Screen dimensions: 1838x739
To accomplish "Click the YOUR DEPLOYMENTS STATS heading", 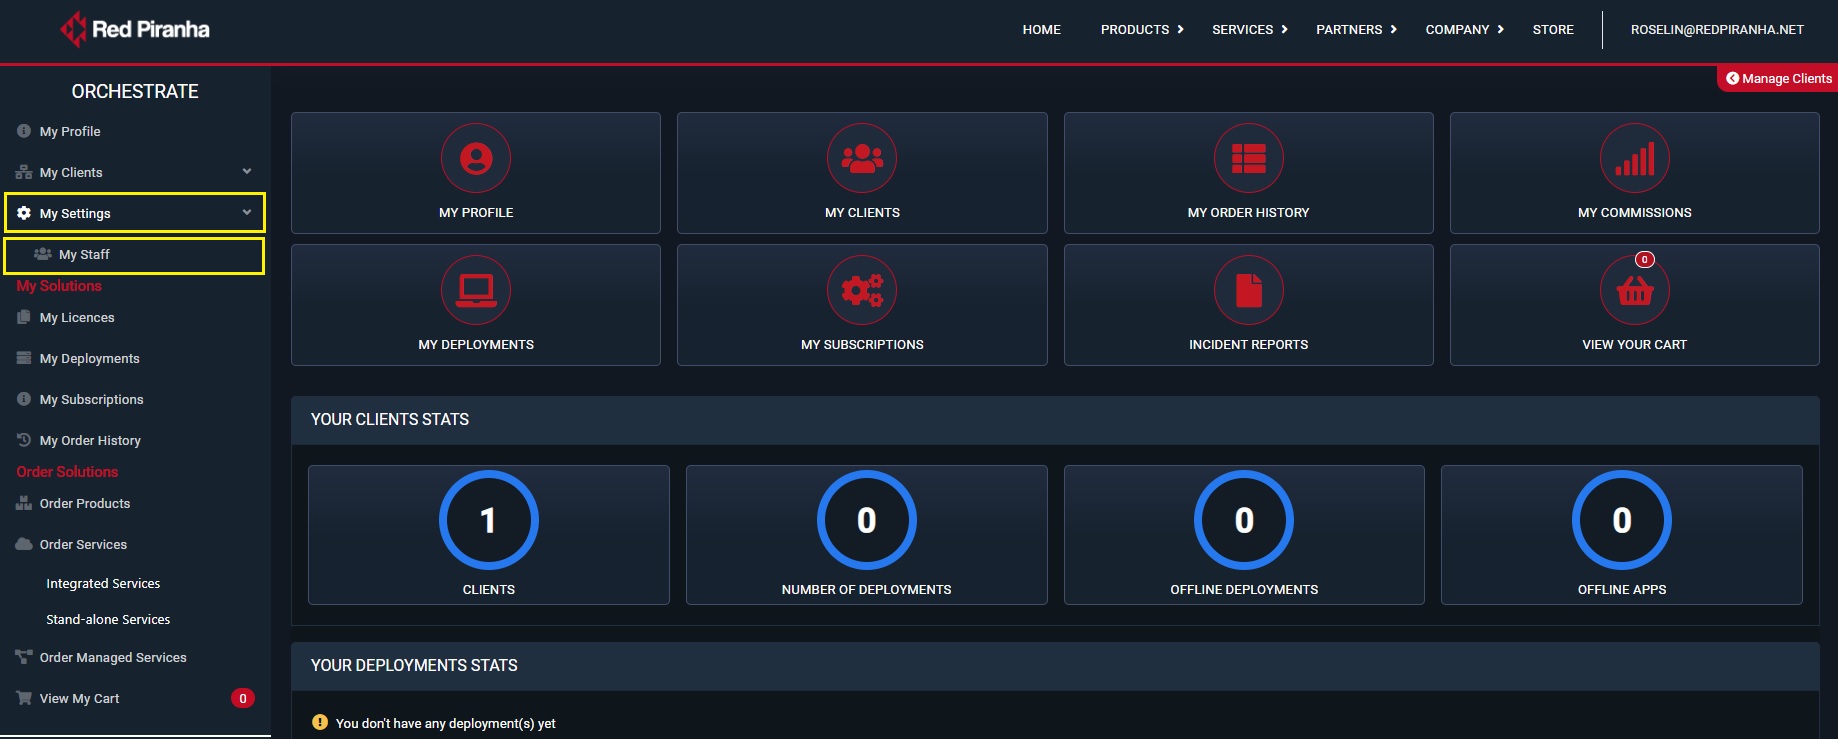I will click(x=414, y=666).
